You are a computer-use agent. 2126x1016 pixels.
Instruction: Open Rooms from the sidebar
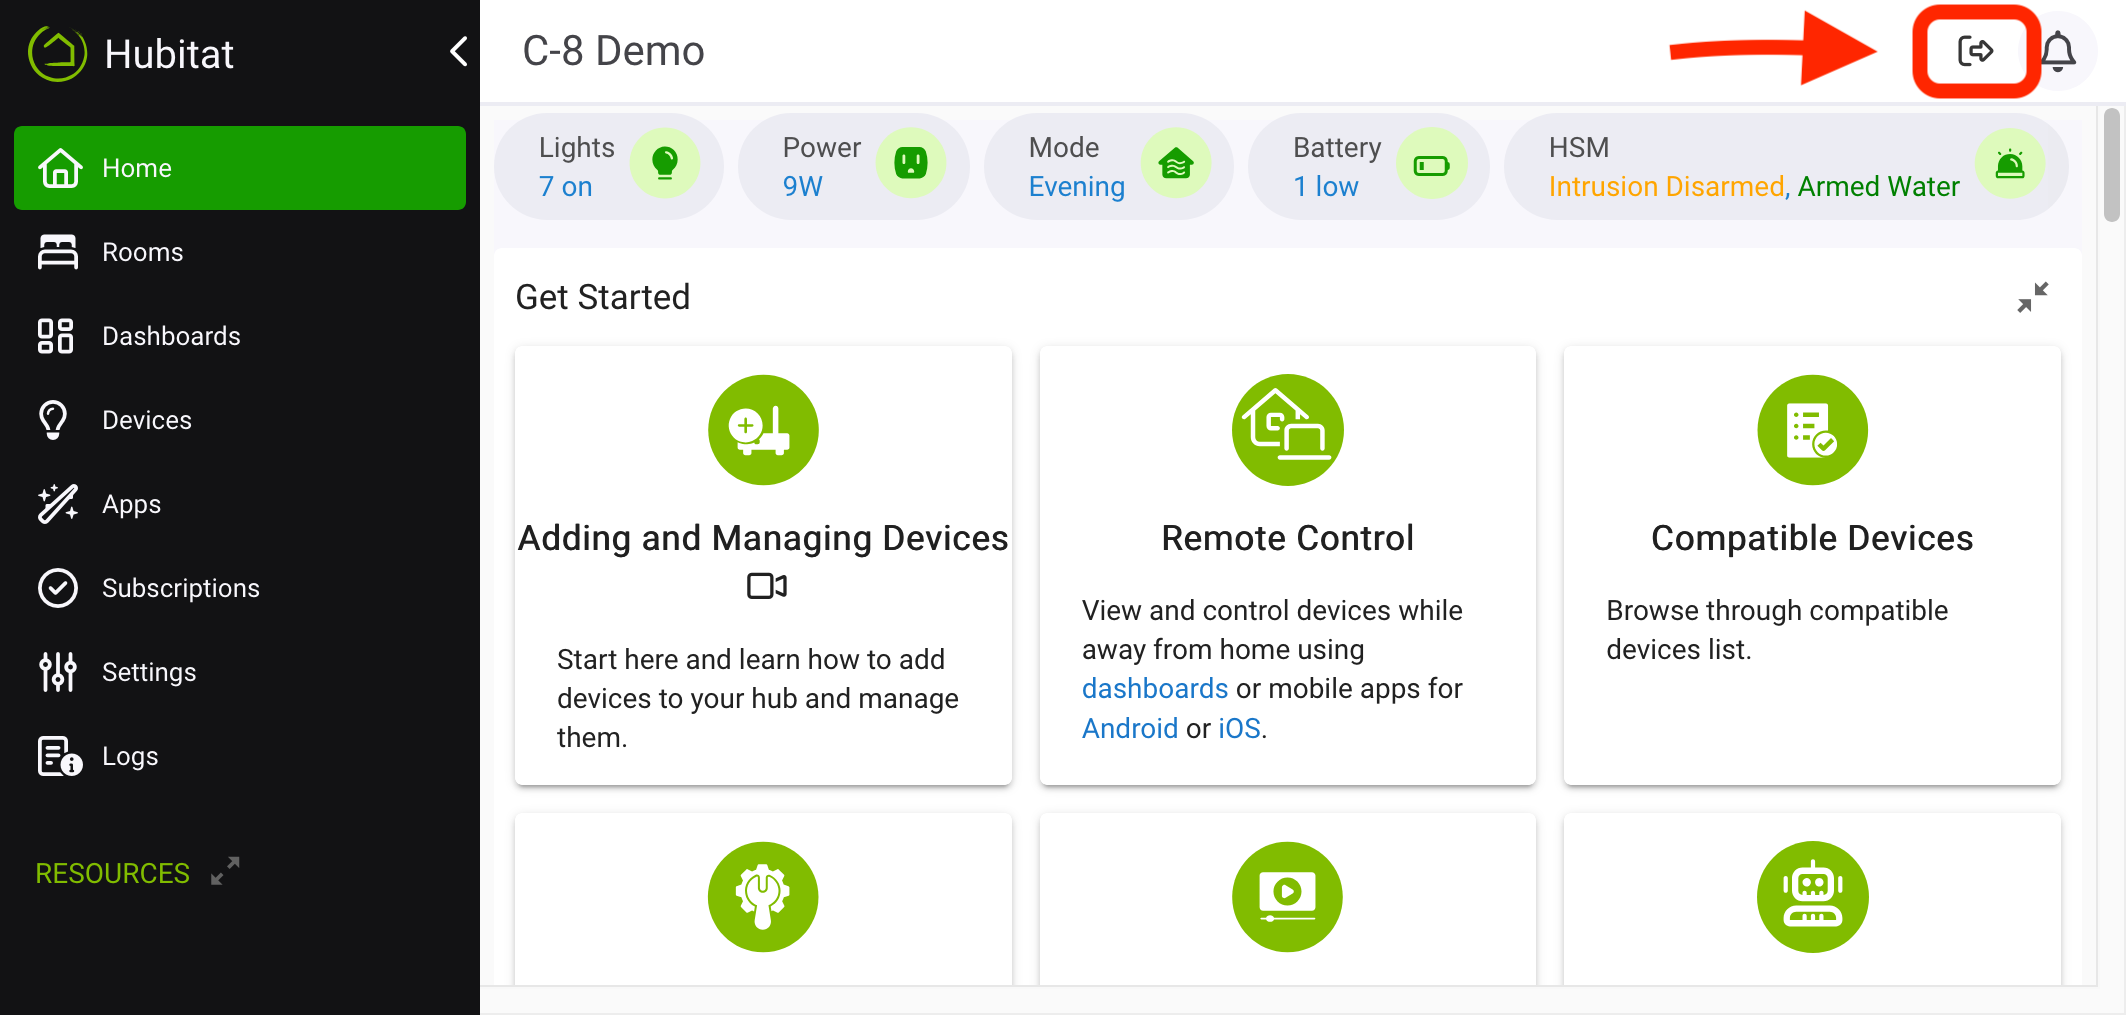click(142, 252)
